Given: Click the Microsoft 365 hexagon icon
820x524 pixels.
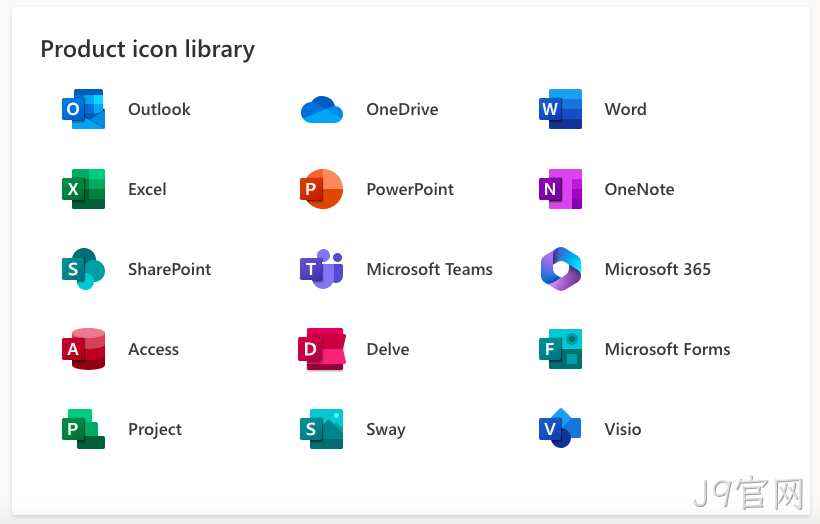Looking at the screenshot, I should (x=561, y=269).
